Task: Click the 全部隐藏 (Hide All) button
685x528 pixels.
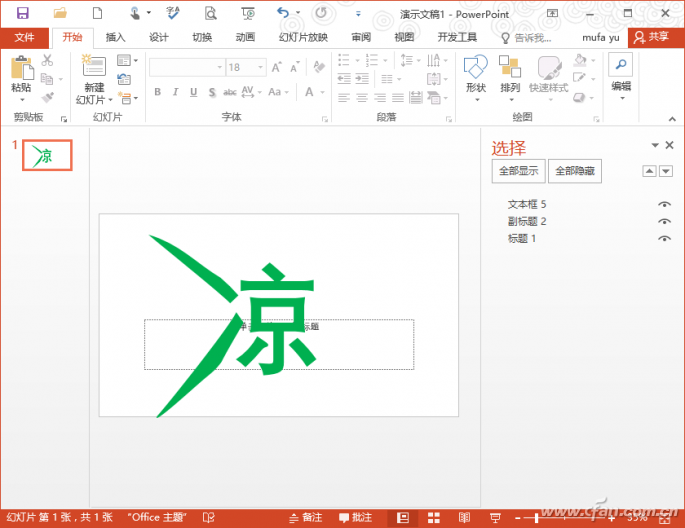Action: click(574, 171)
